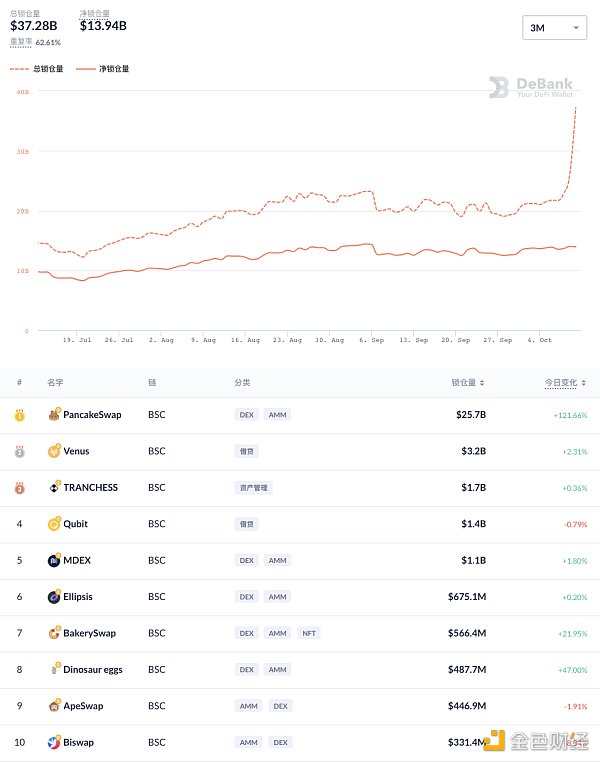
Task: Click the BakerySwap logo icon
Action: pyautogui.click(x=54, y=633)
